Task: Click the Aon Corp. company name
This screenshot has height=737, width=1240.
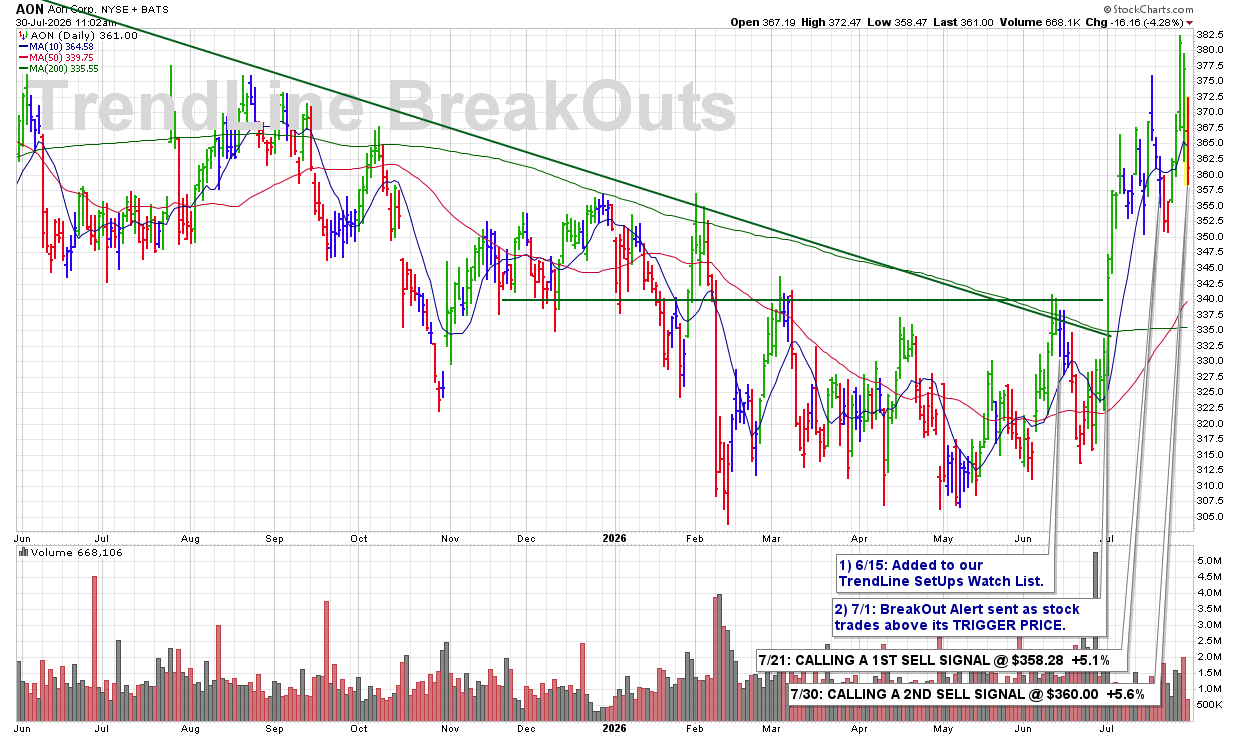Action: (72, 9)
